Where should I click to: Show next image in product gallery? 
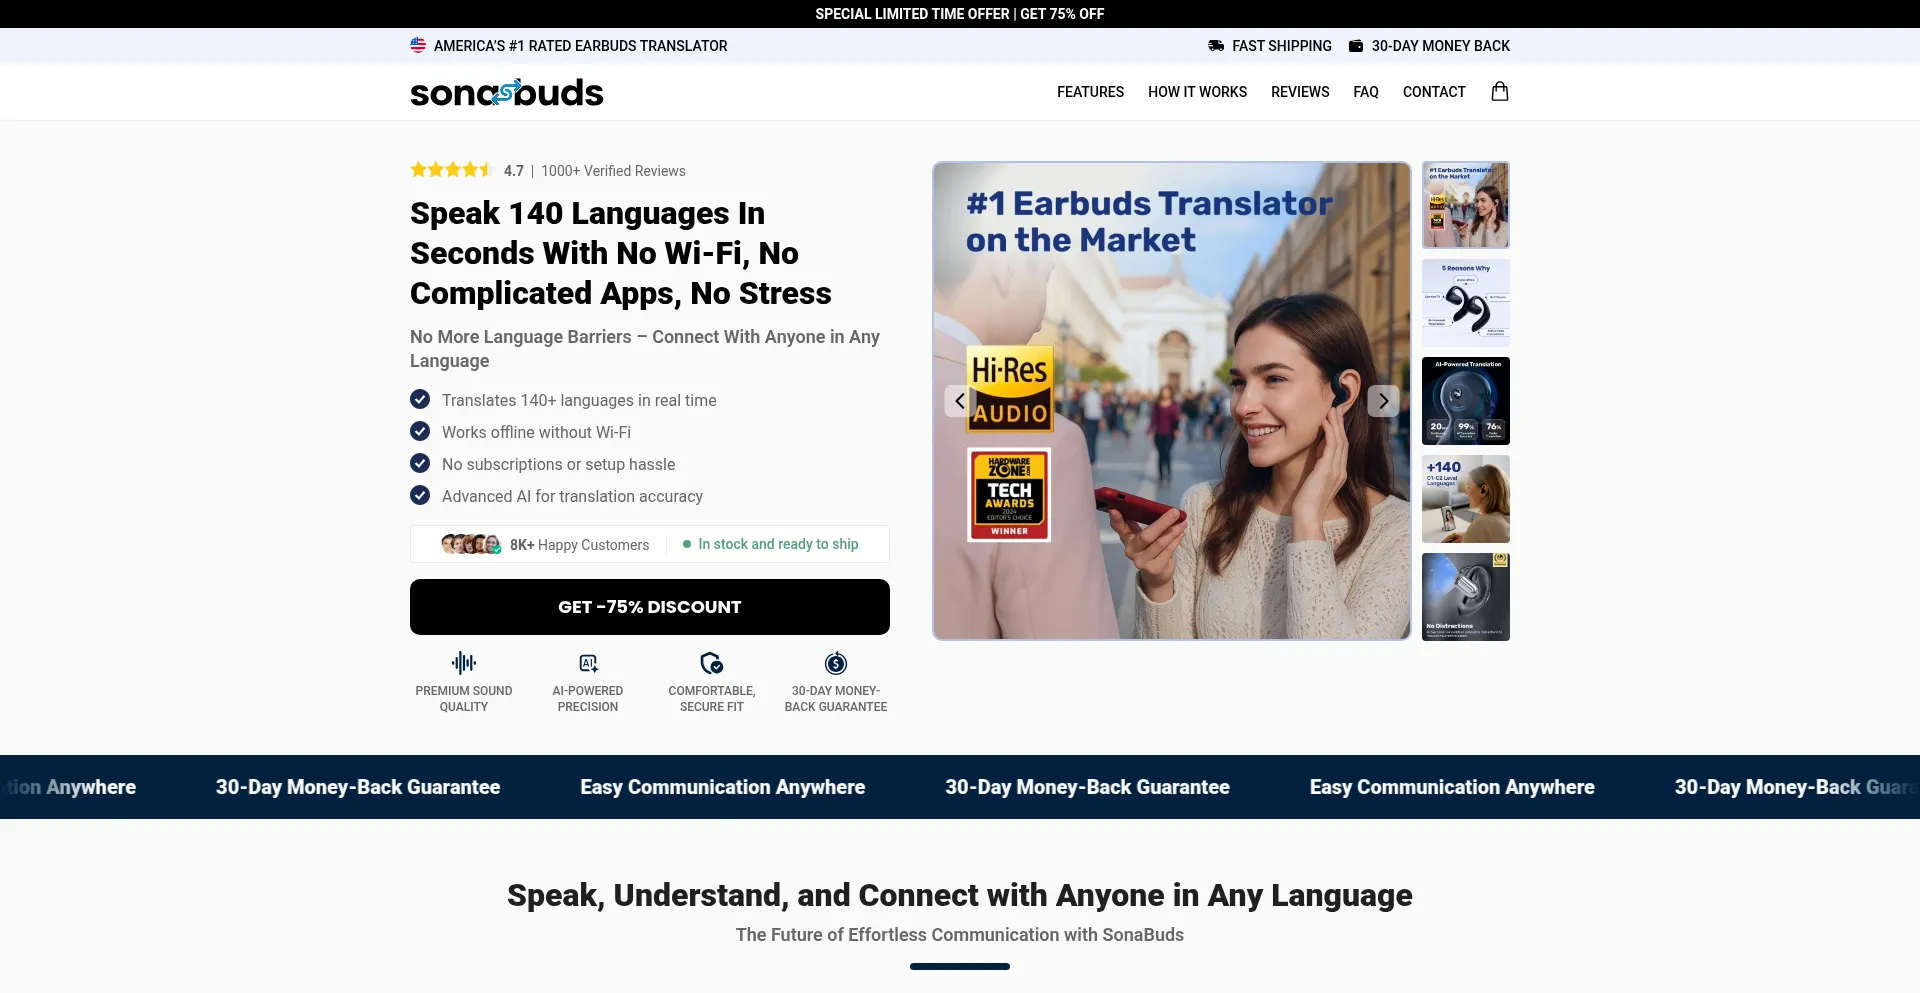pos(1383,401)
